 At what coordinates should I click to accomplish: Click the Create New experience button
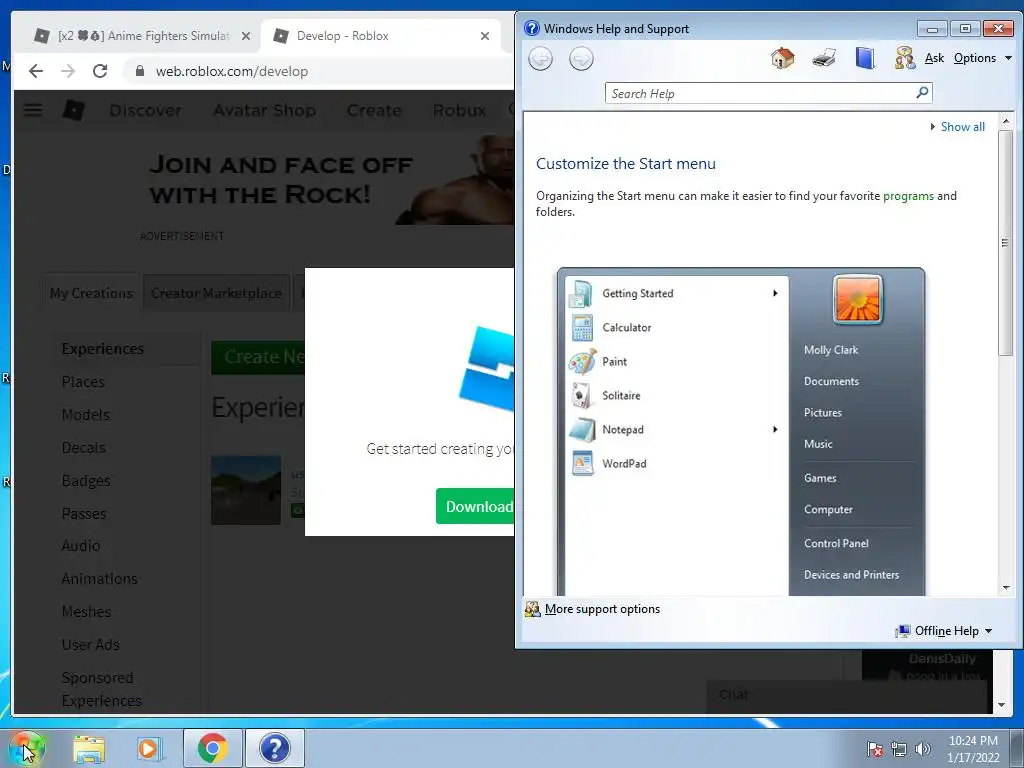[258, 357]
